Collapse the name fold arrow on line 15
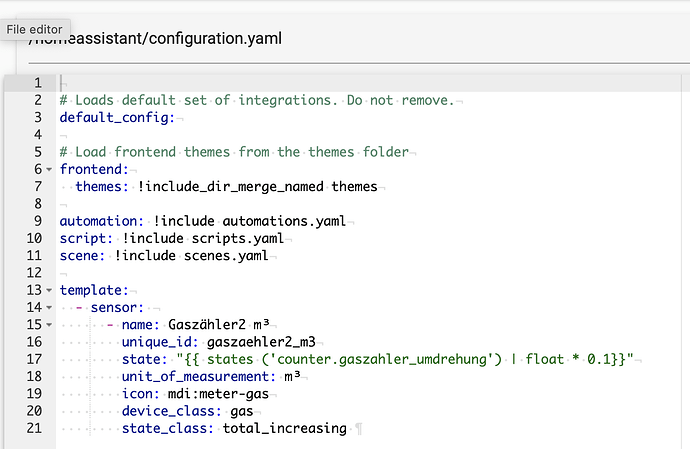 pos(49,325)
